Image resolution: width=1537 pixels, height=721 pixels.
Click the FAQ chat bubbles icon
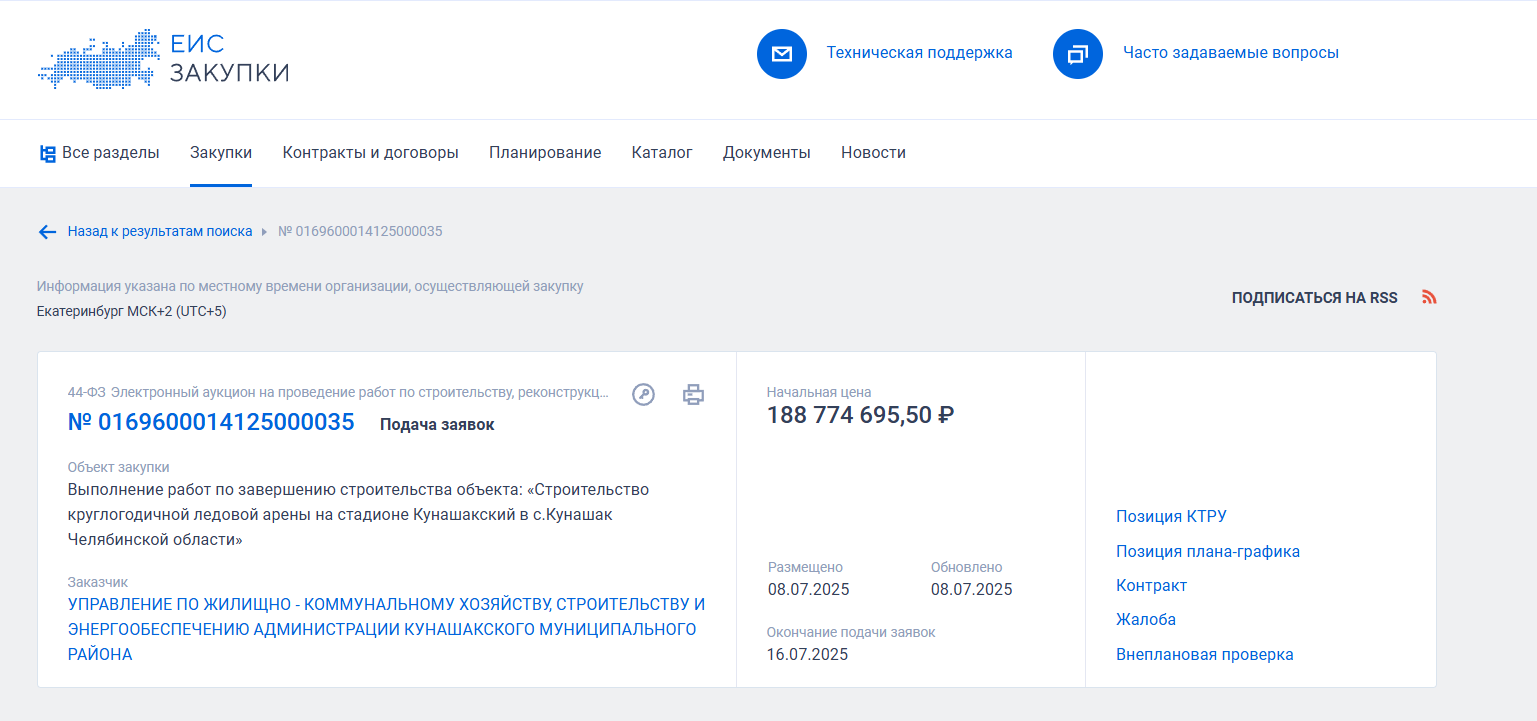(1077, 54)
